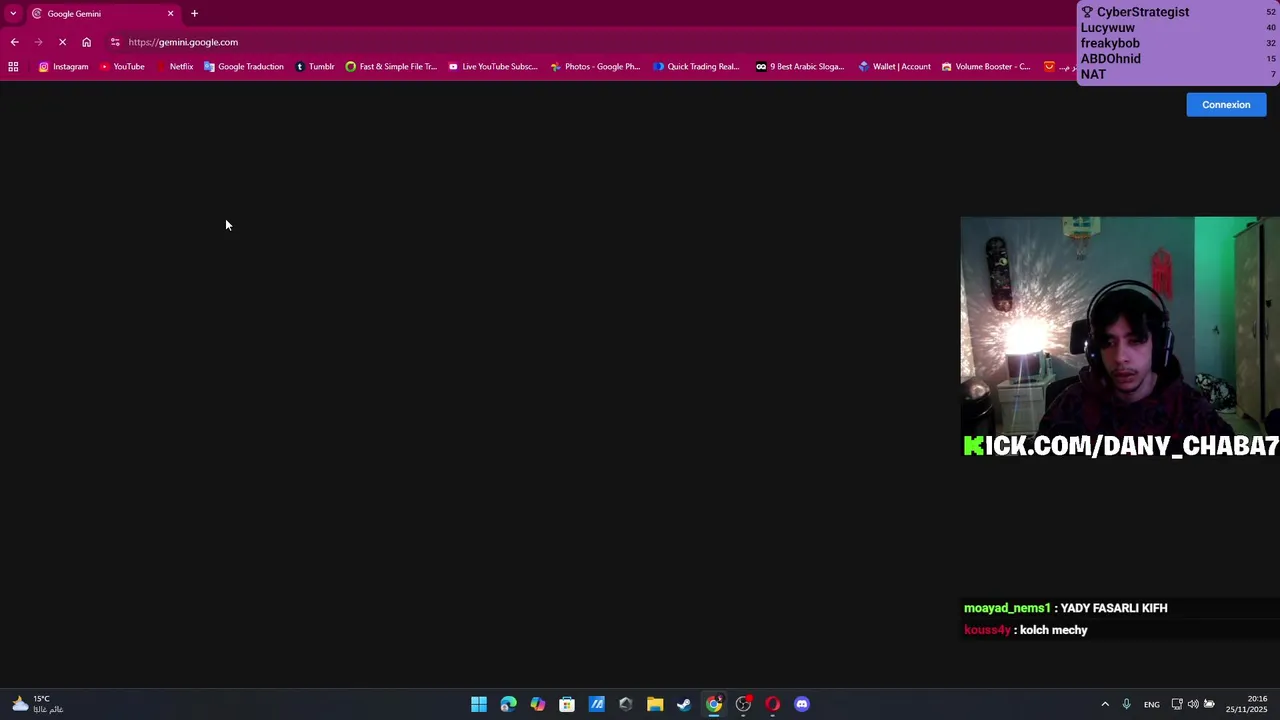Expand the hidden system tray icons chevron
Image resolution: width=1280 pixels, height=720 pixels.
(x=1105, y=704)
